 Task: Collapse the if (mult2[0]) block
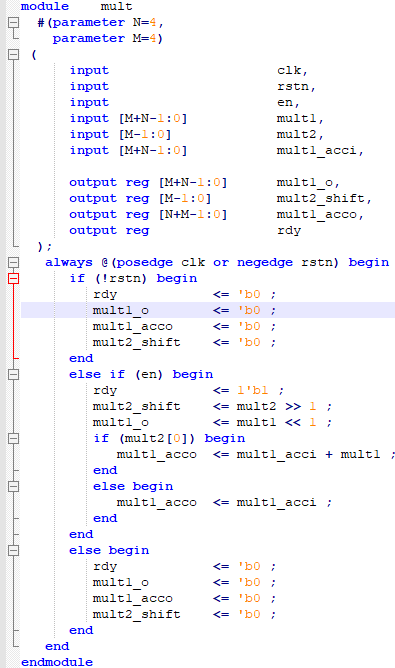14,438
